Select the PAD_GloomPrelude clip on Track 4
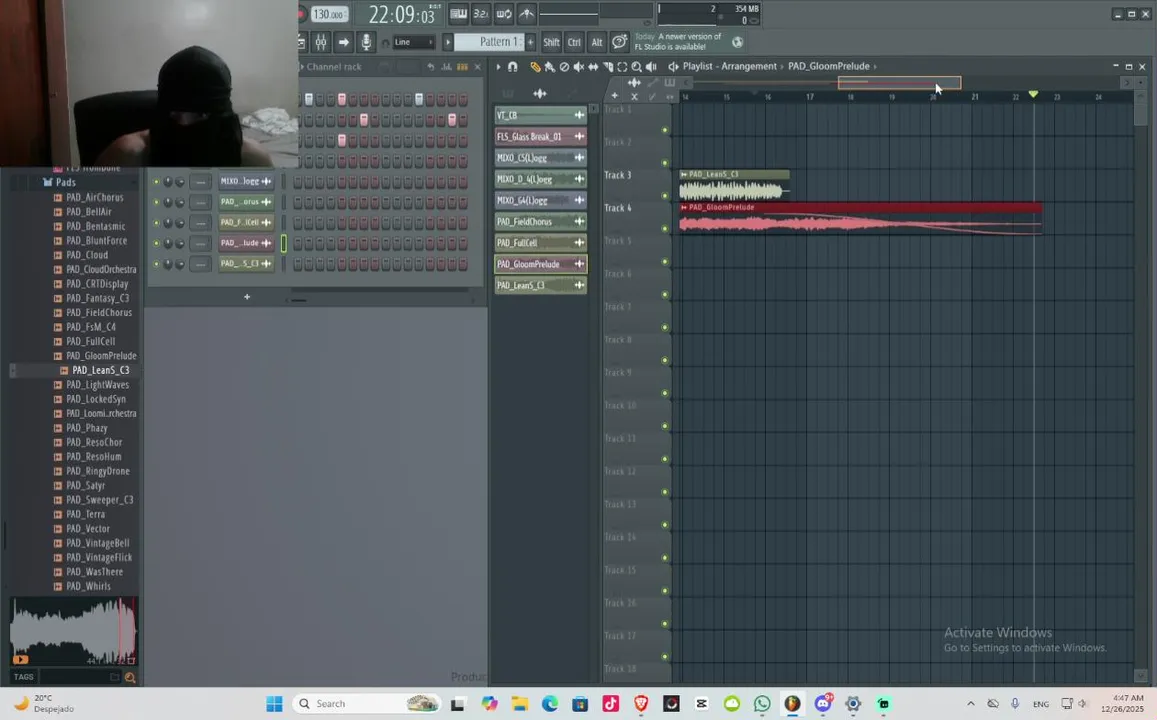Screen dimensions: 1157x720 pos(860,219)
